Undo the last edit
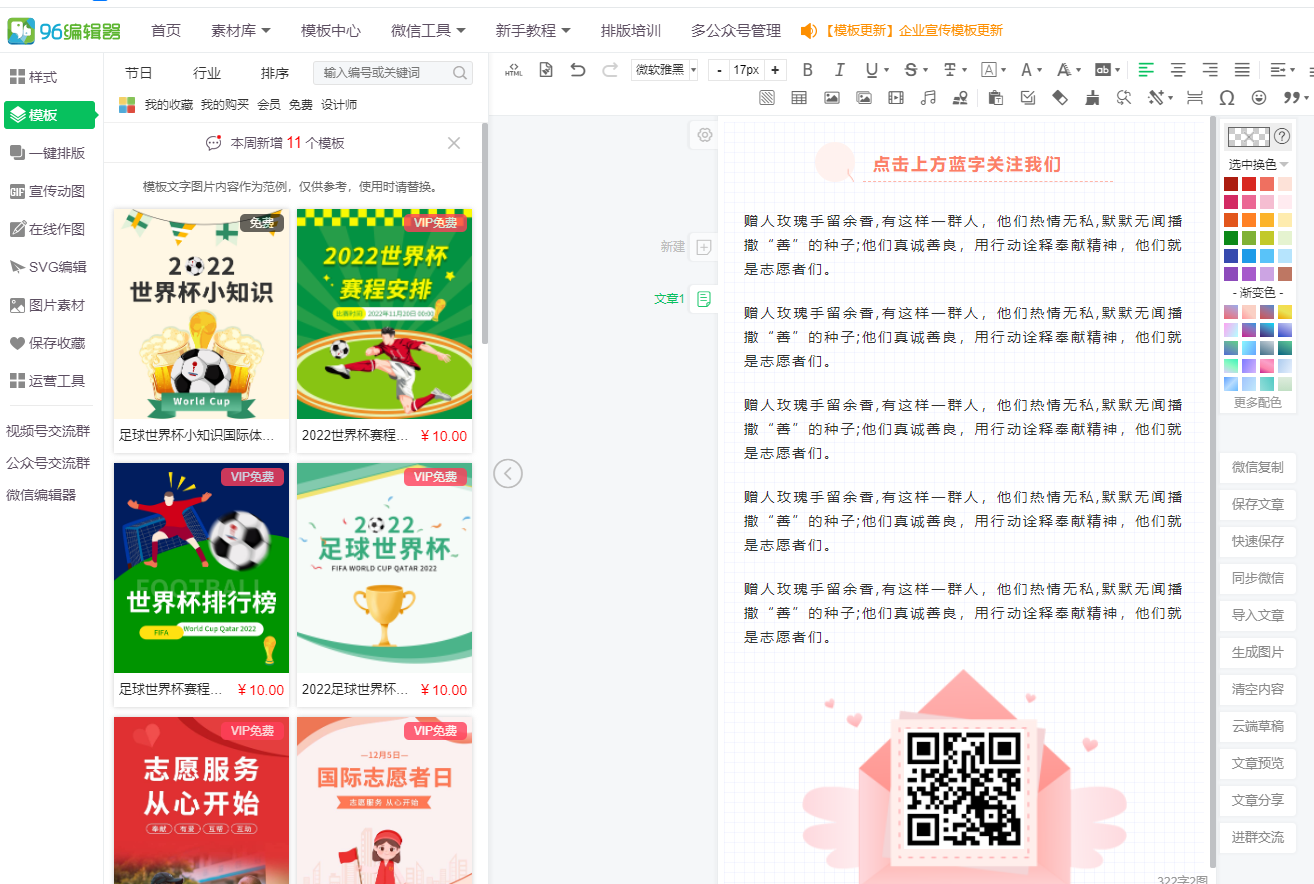 [578, 70]
